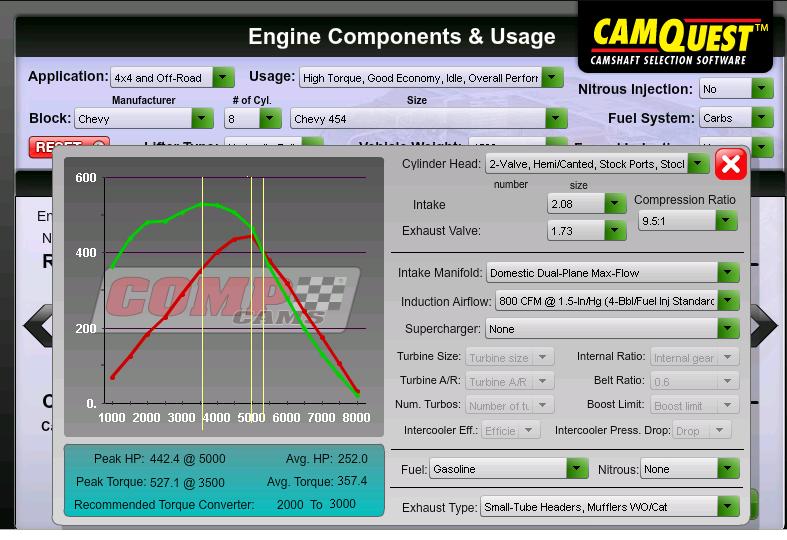Open the Application dropdown showing 4x4 and Off-Road
787x540 pixels.
172,78
